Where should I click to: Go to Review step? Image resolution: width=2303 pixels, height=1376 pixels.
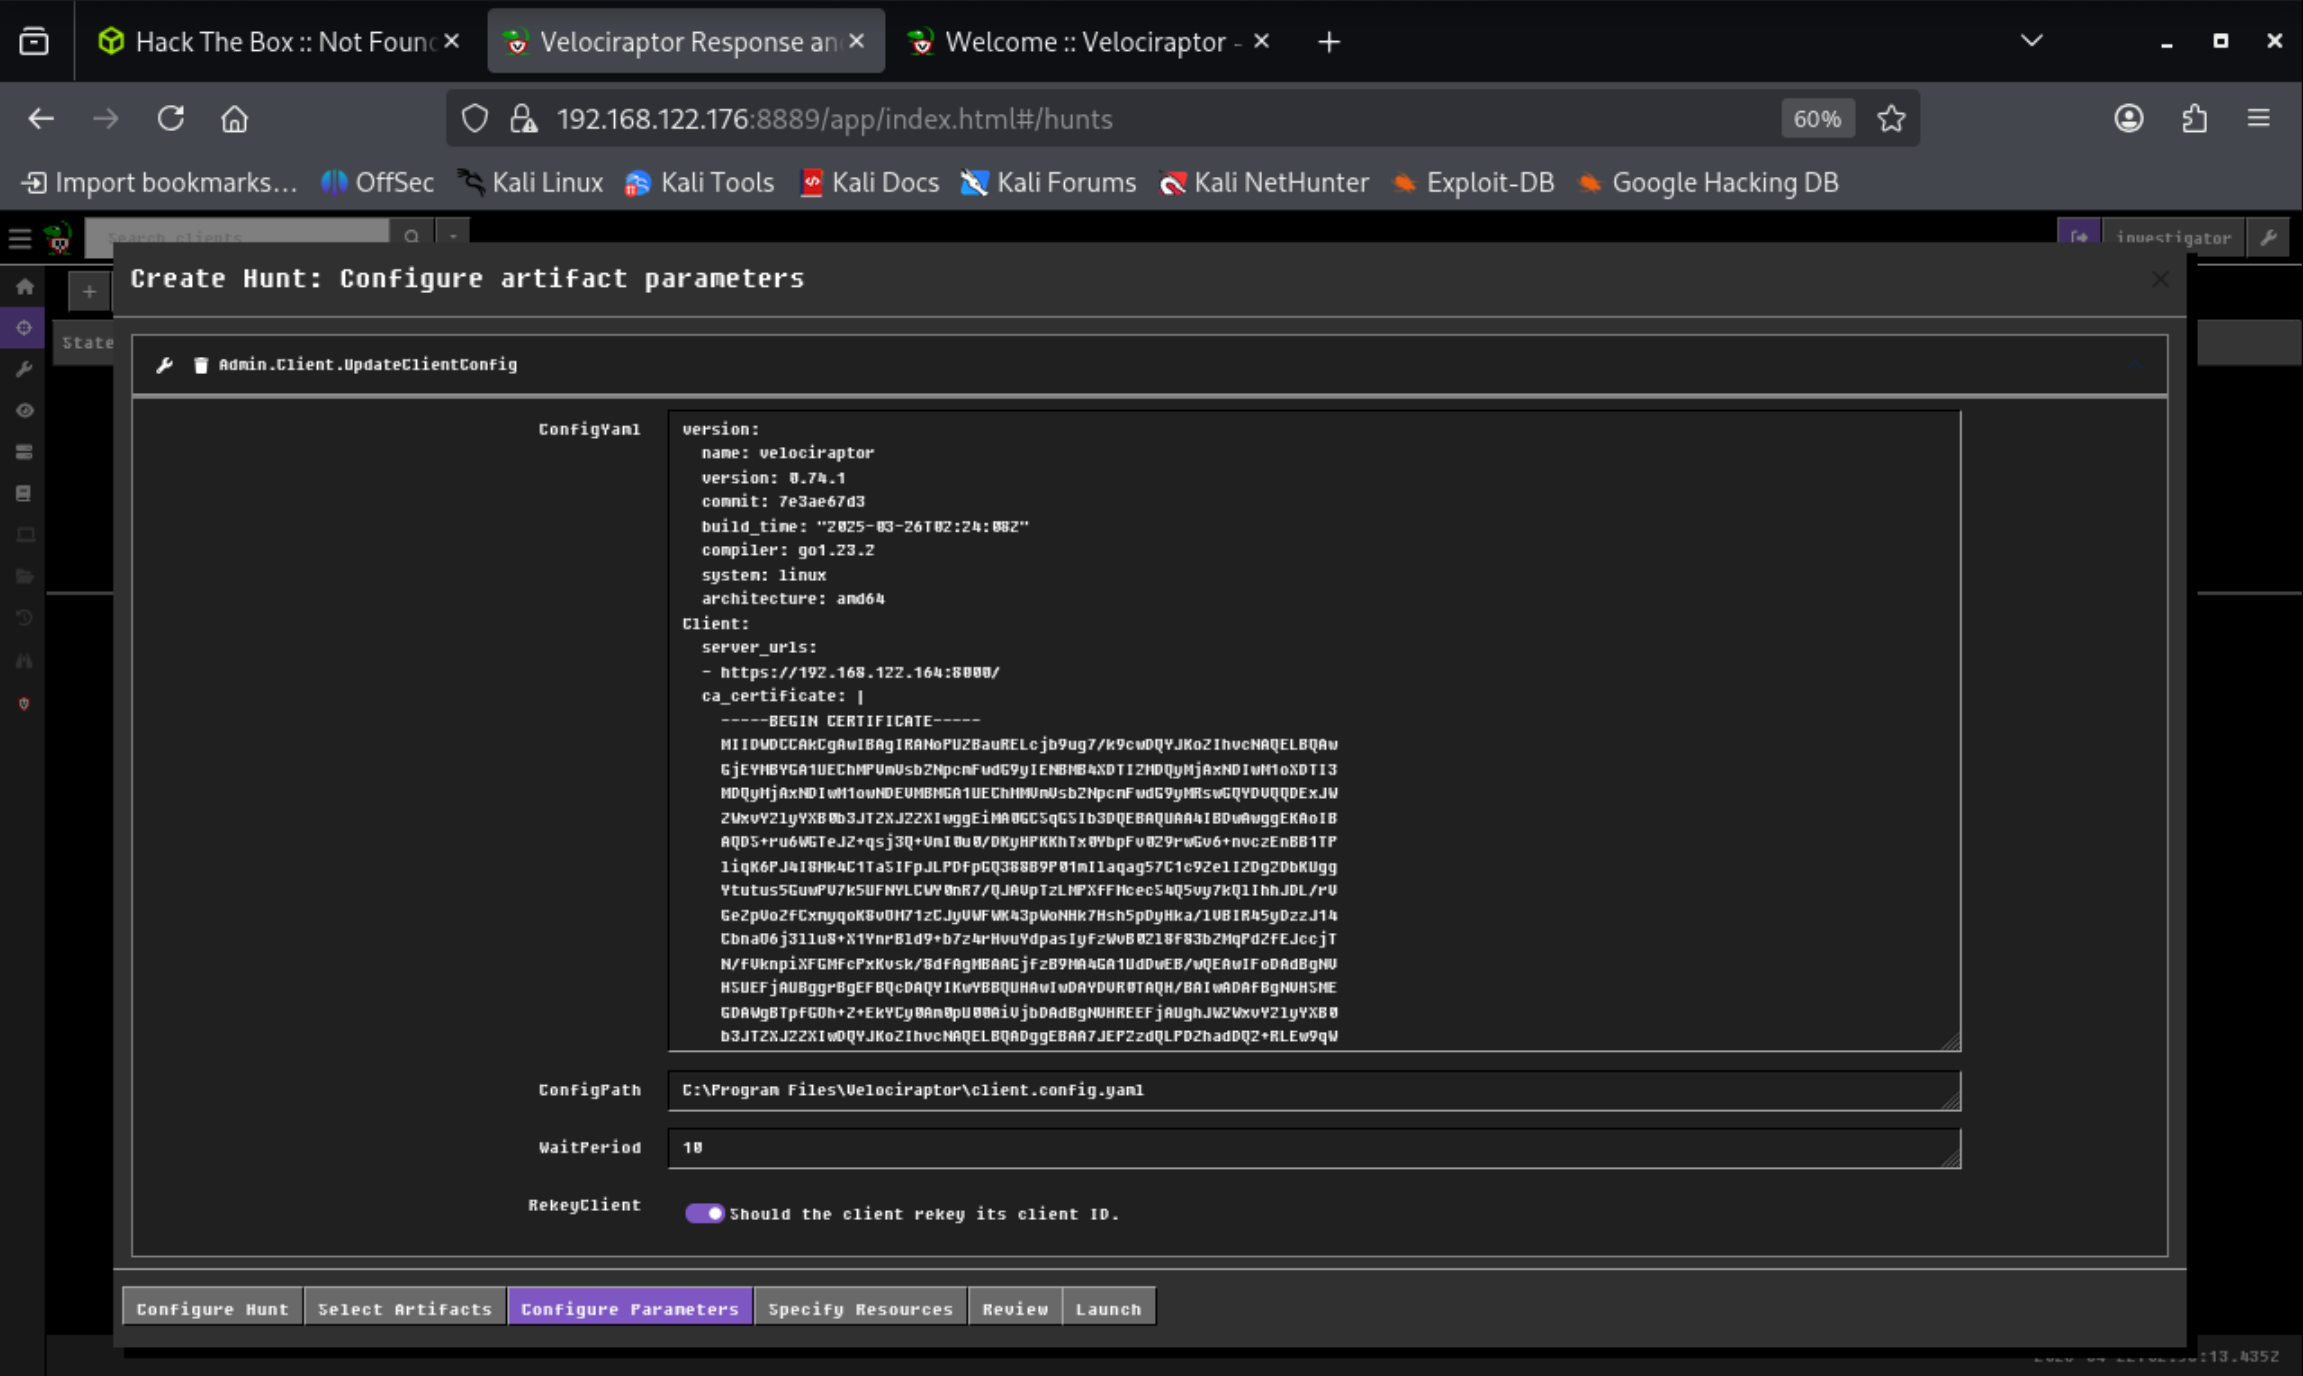tap(1015, 1309)
